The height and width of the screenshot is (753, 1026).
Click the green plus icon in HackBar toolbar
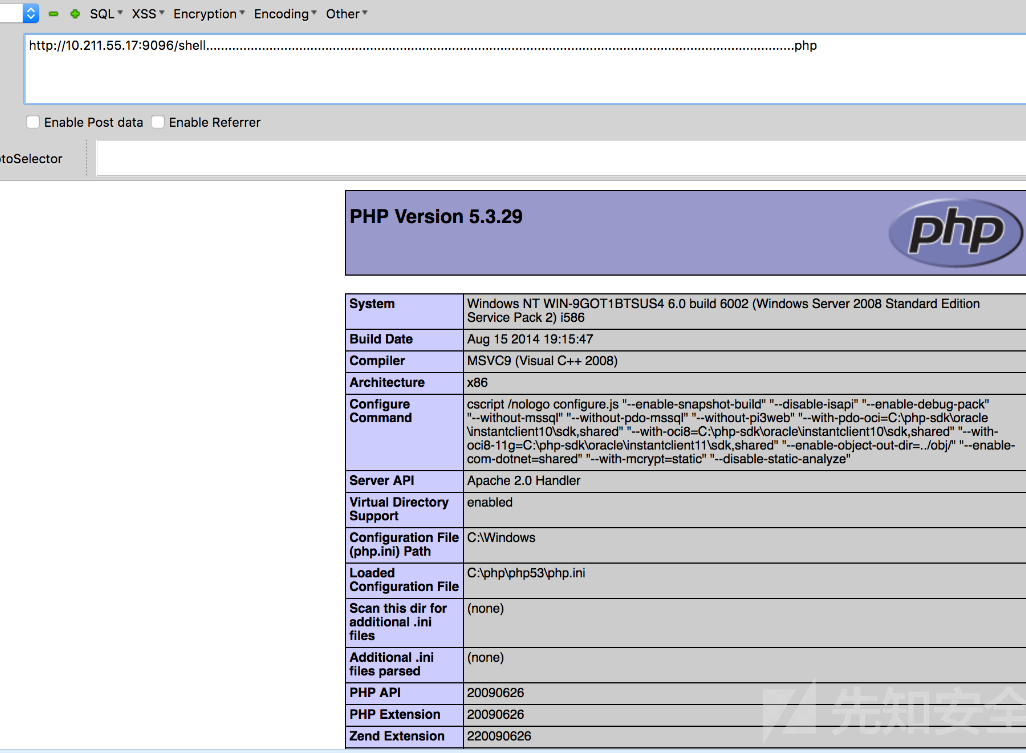75,14
